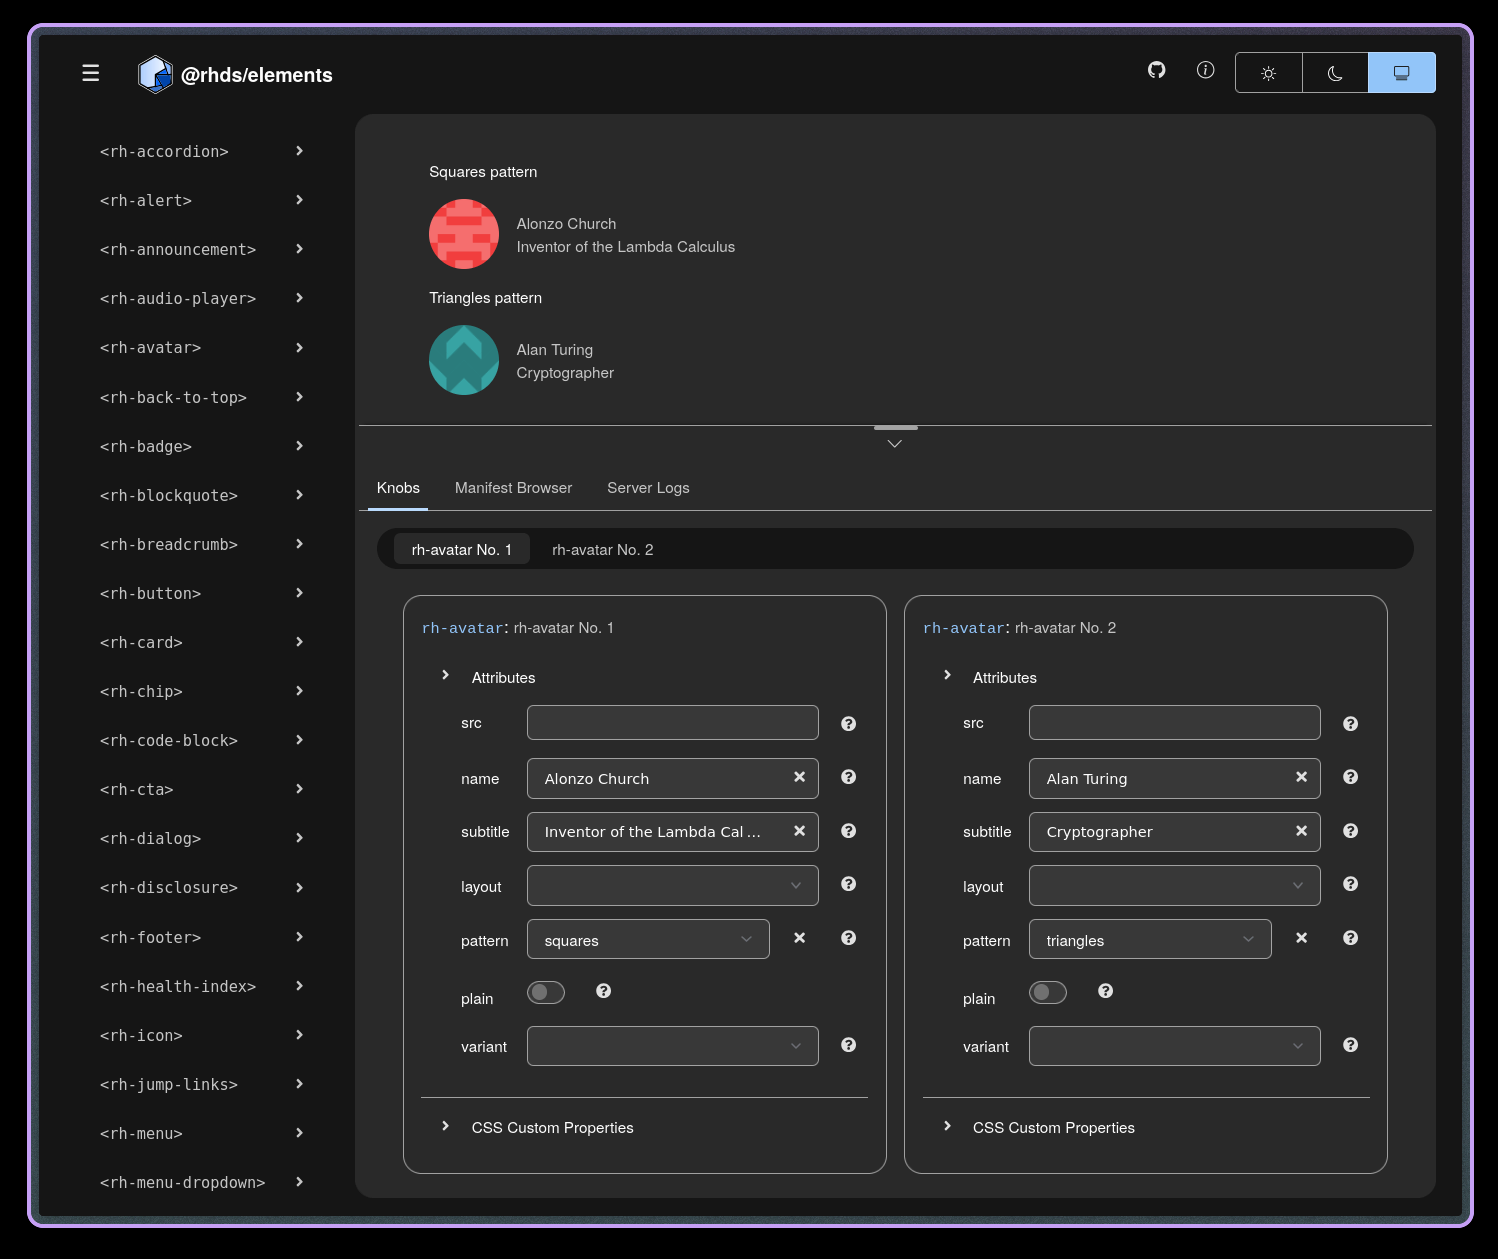Image resolution: width=1498 pixels, height=1259 pixels.
Task: Expand the CSS Custom Properties section
Action: click(552, 1127)
